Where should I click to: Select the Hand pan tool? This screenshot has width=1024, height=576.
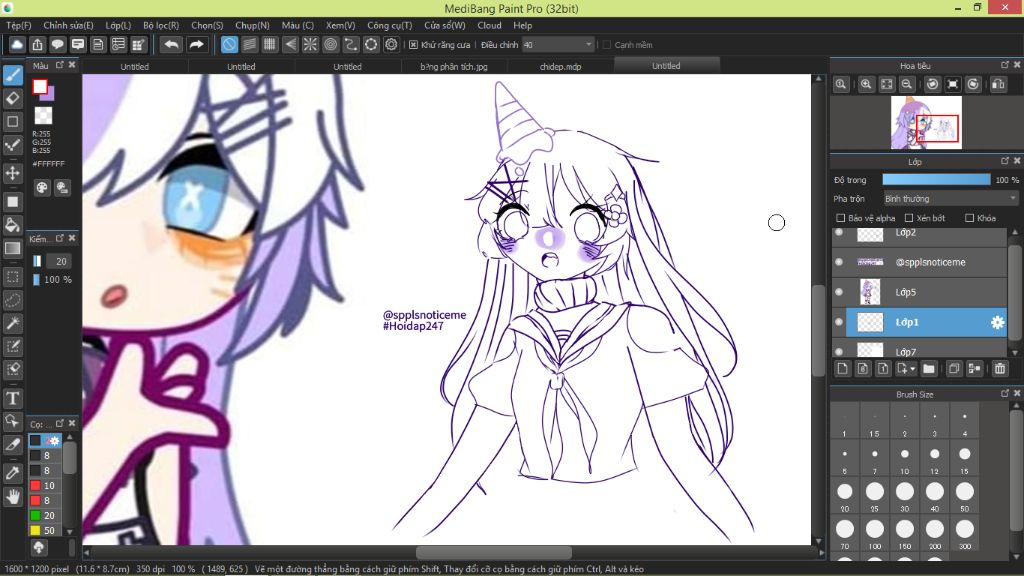pyautogui.click(x=12, y=496)
